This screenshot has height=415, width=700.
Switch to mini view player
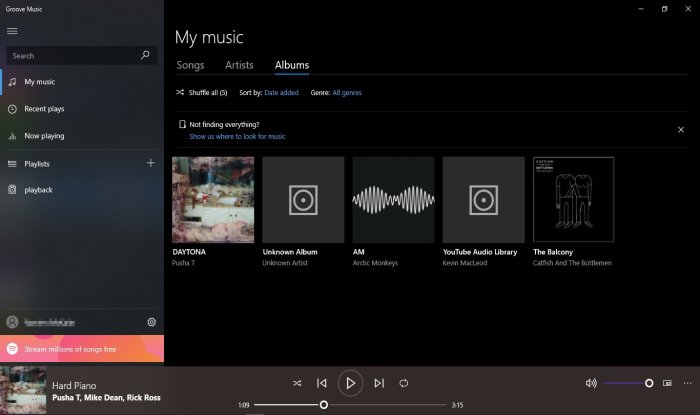pos(667,383)
